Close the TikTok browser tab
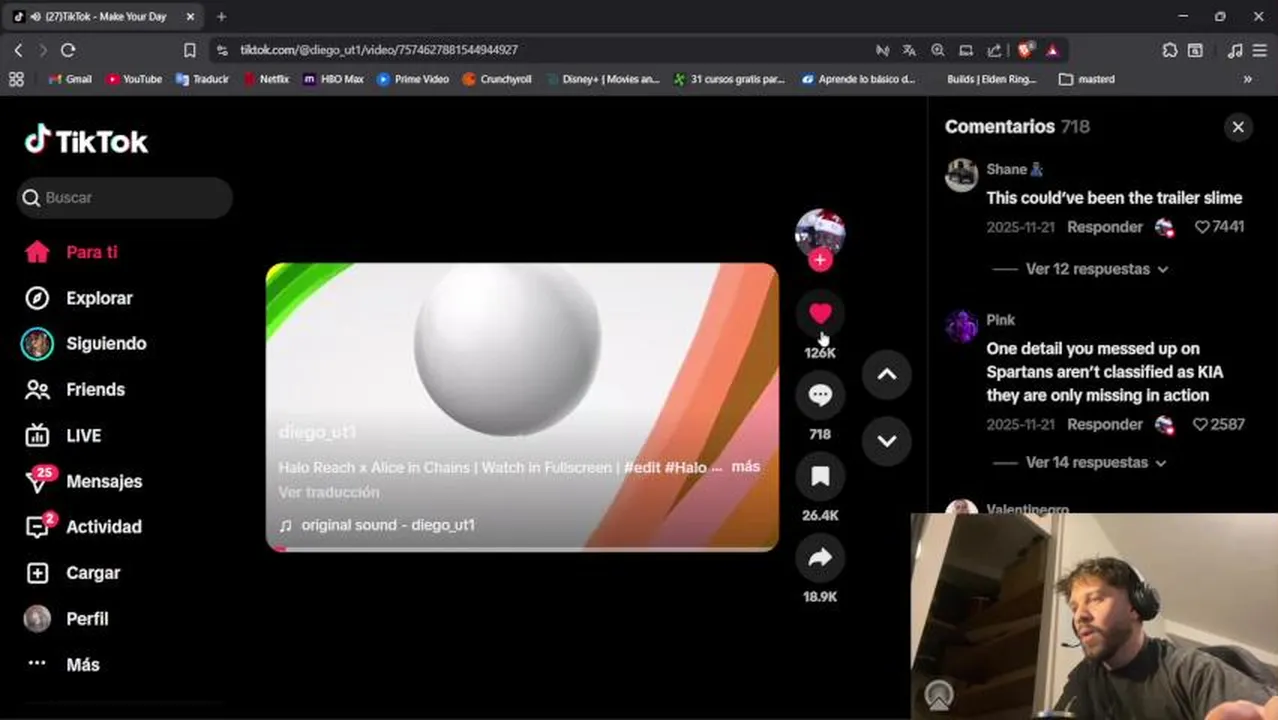Viewport: 1278px width, 720px height. pos(190,17)
